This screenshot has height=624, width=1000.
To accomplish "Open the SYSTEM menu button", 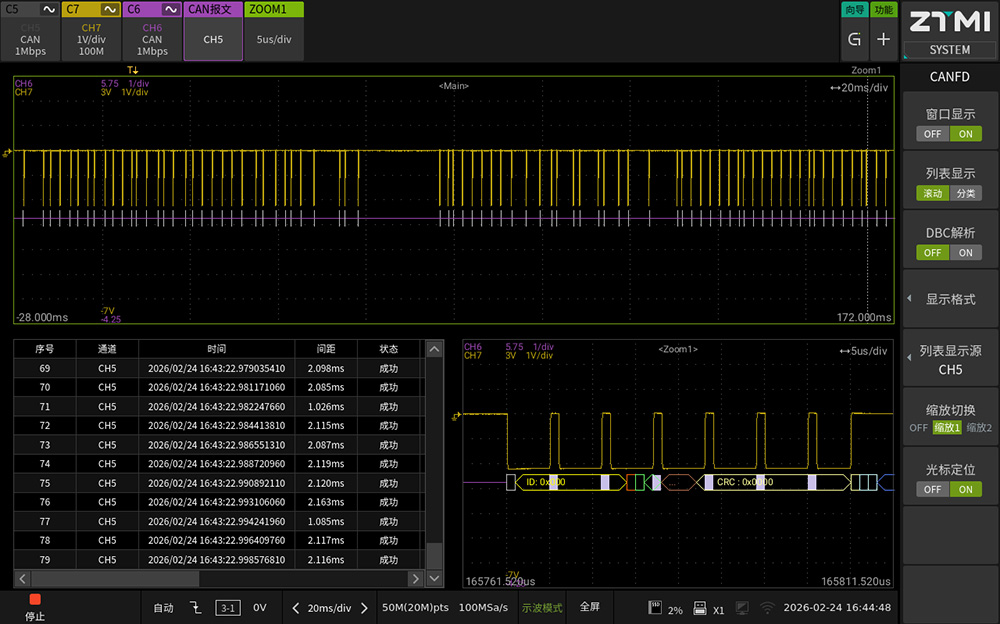I will tap(949, 50).
